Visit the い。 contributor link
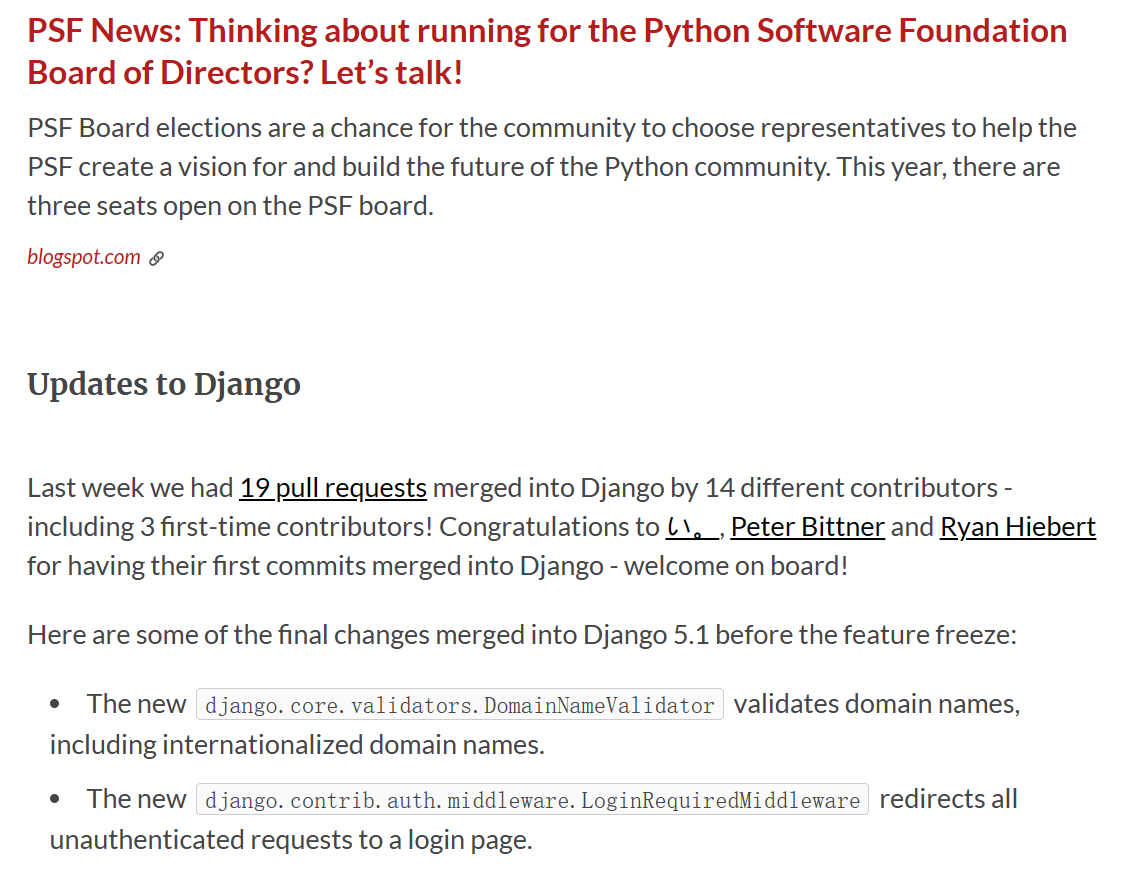 (691, 526)
